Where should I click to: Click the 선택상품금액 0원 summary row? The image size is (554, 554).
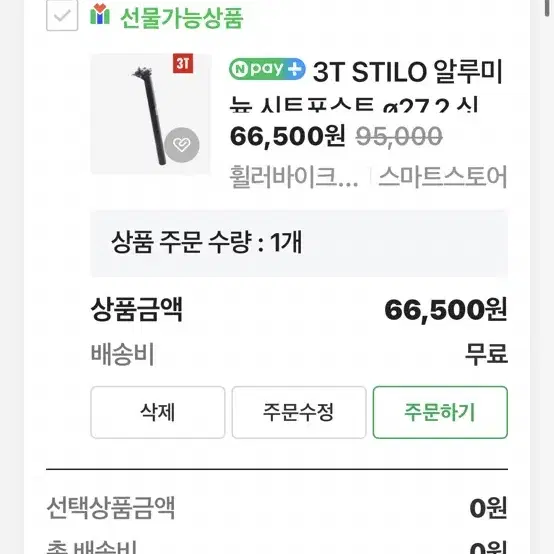click(x=277, y=508)
